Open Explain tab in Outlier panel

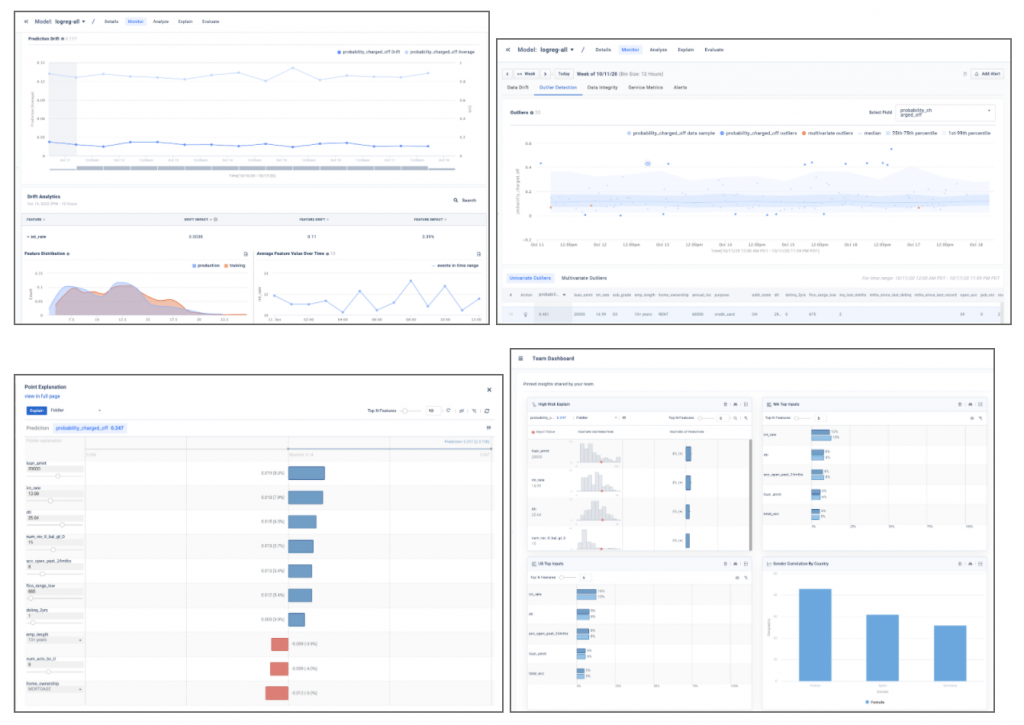click(686, 50)
